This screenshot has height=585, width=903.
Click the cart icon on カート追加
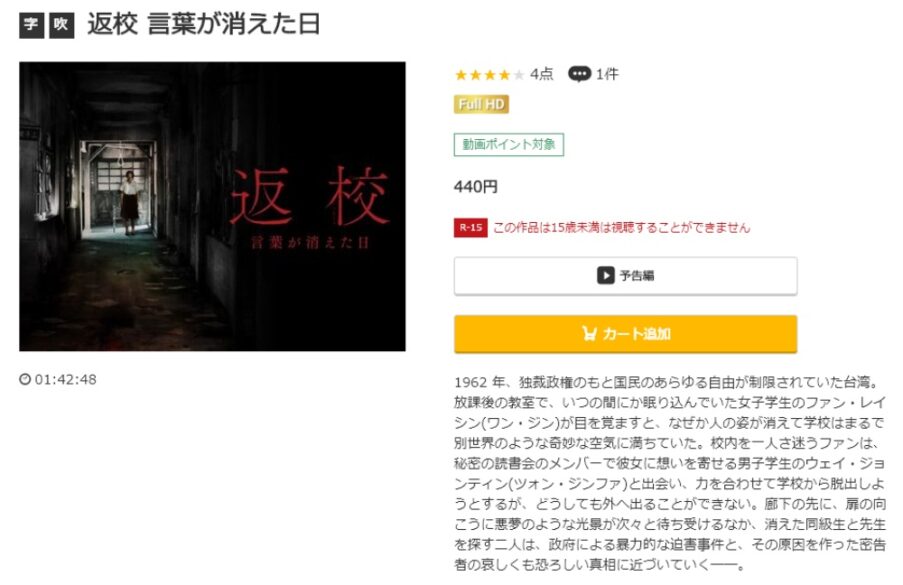(589, 334)
